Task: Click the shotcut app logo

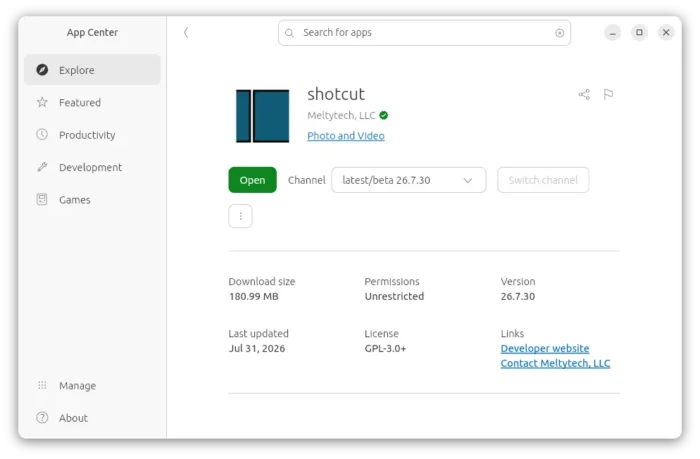Action: 262,116
